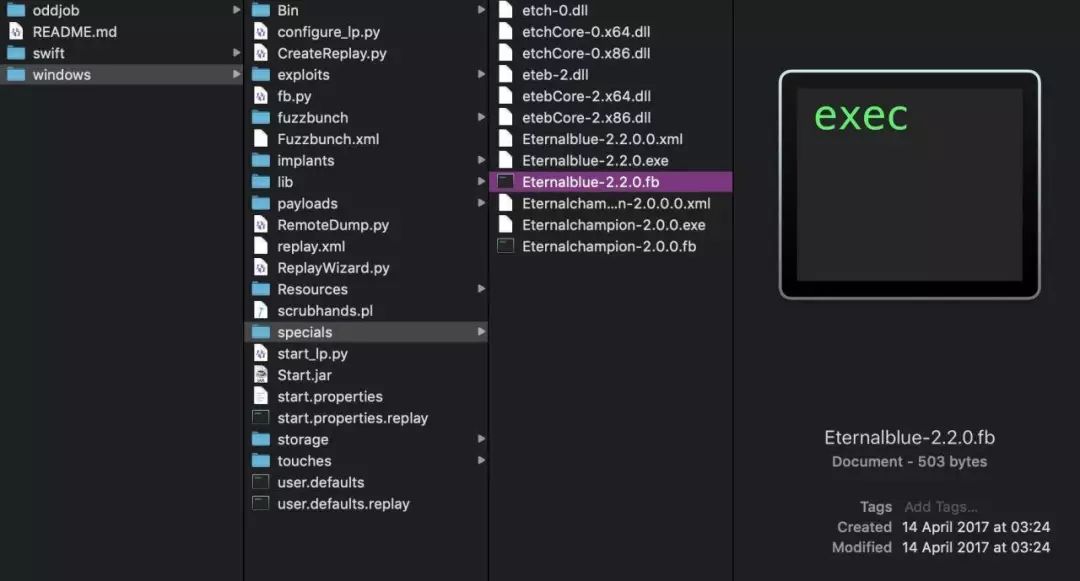This screenshot has width=1080, height=581.
Task: Click the Bin folder icon
Action: point(260,10)
